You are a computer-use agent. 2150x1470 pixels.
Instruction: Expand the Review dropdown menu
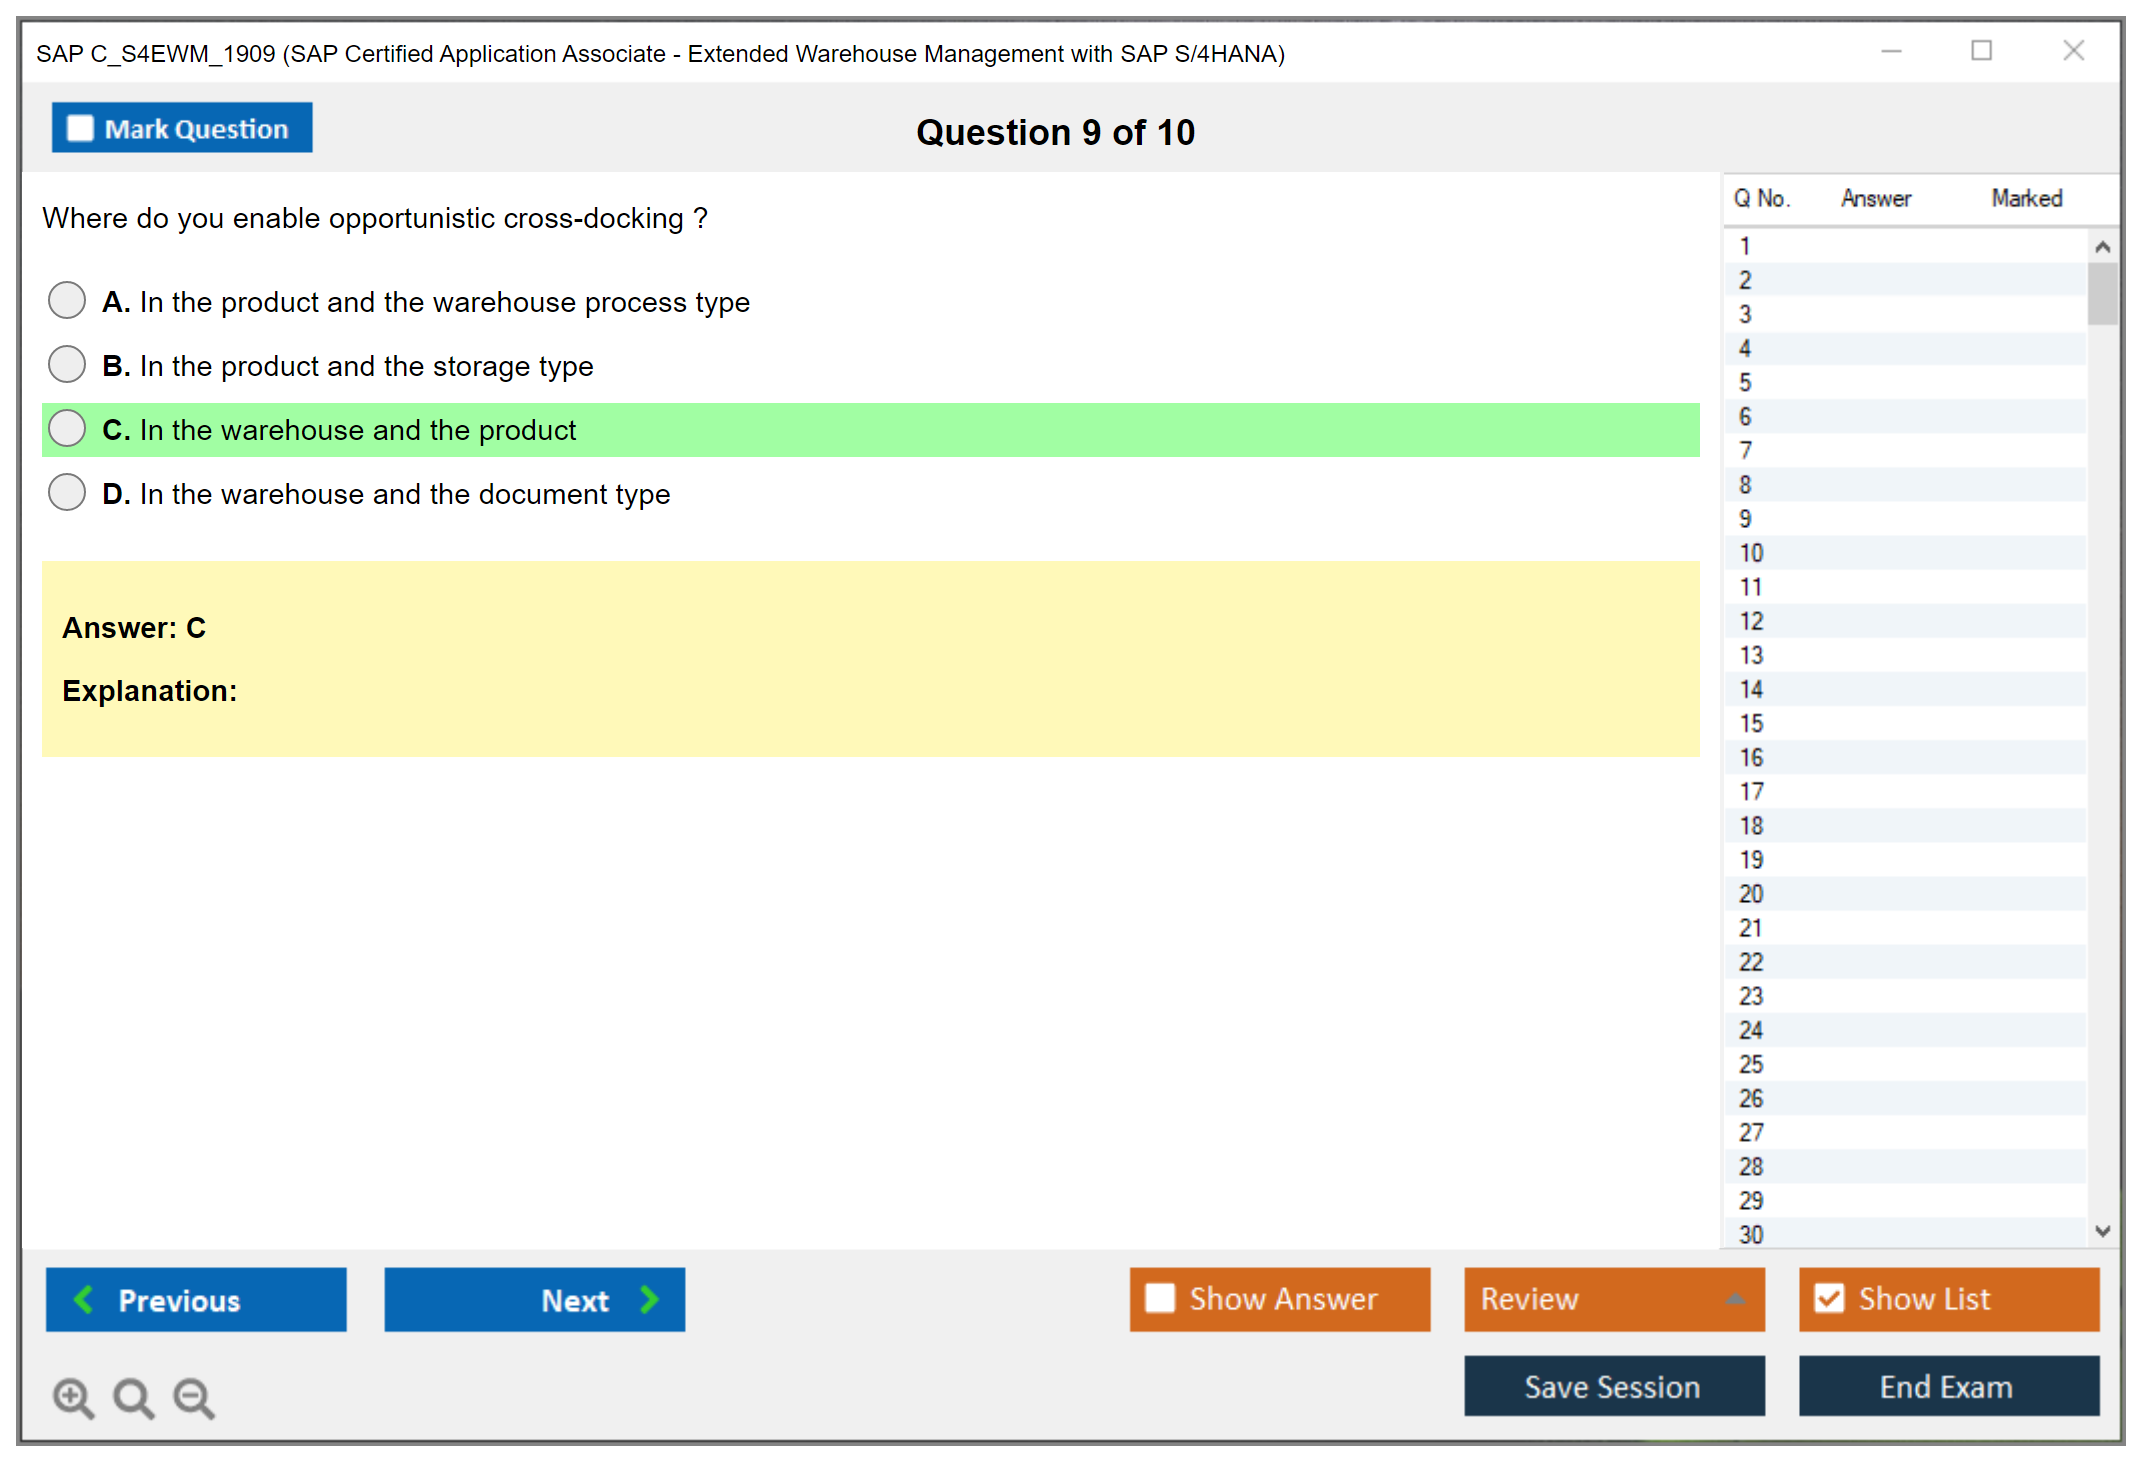1735,1298
